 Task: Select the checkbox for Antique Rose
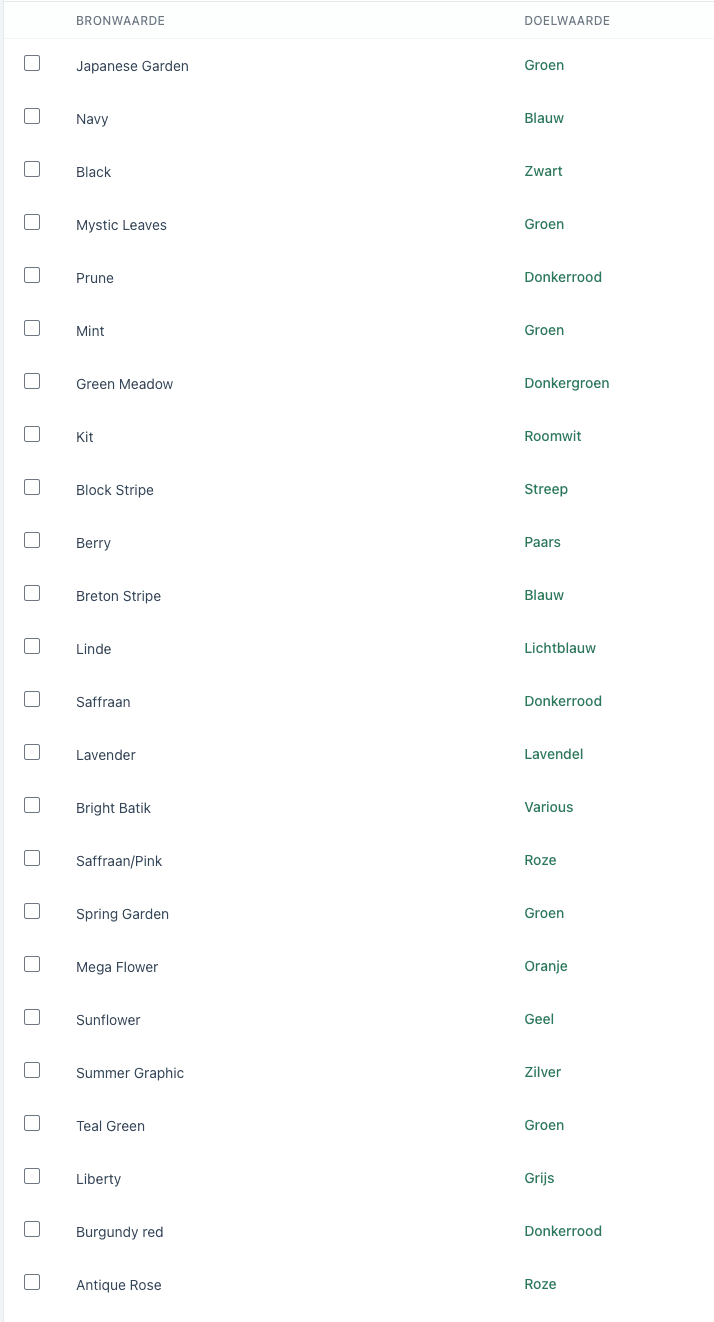tap(32, 1281)
